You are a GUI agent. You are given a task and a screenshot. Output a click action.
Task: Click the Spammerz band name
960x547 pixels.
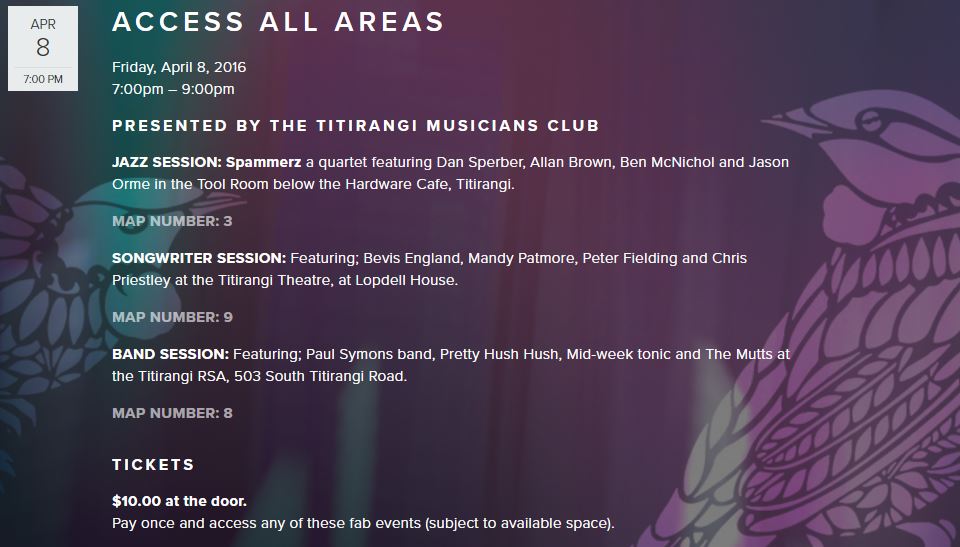pos(263,162)
